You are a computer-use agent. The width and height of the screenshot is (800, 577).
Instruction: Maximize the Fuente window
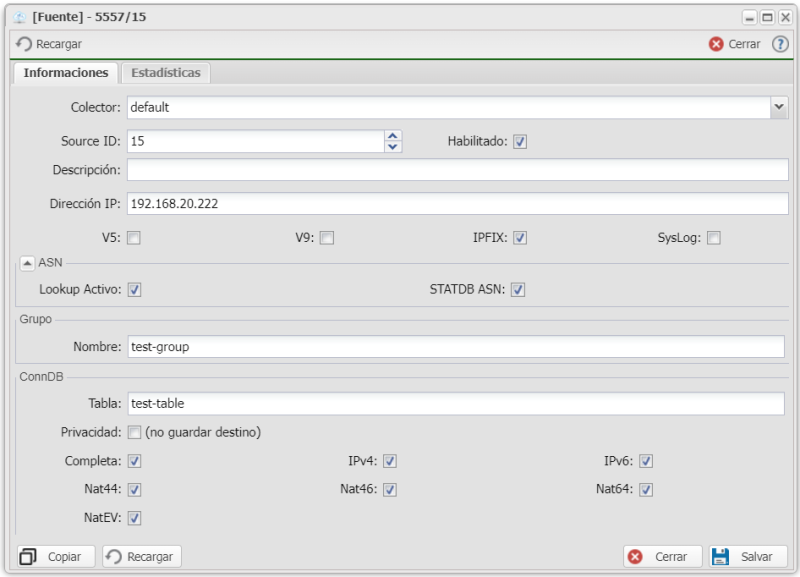[x=767, y=18]
